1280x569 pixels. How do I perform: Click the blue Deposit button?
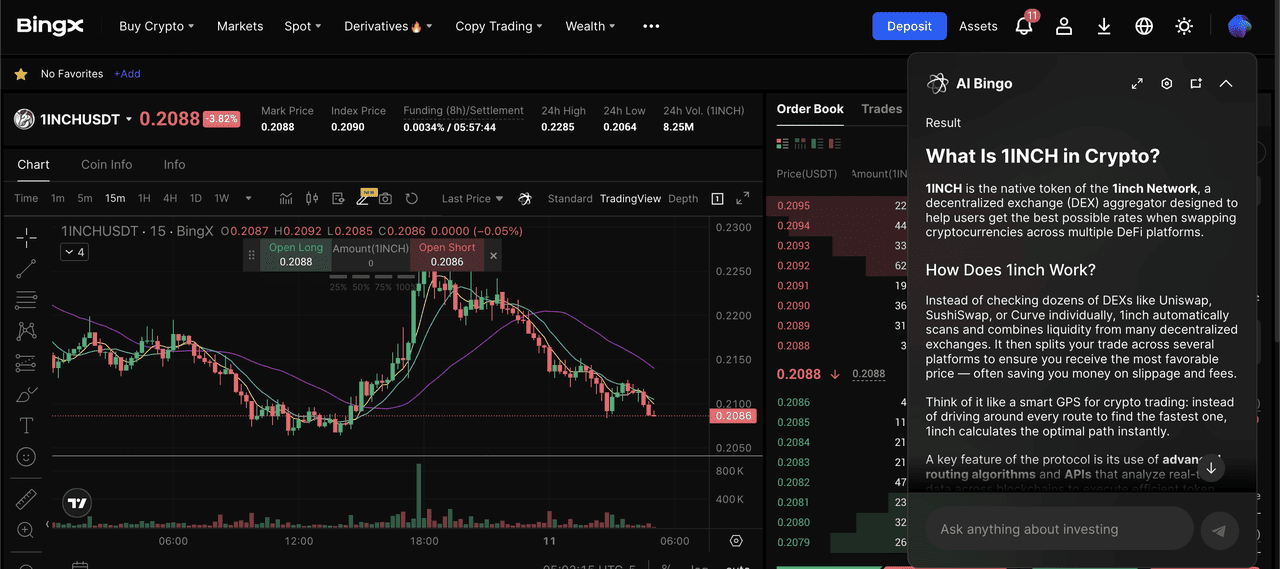pyautogui.click(x=909, y=27)
